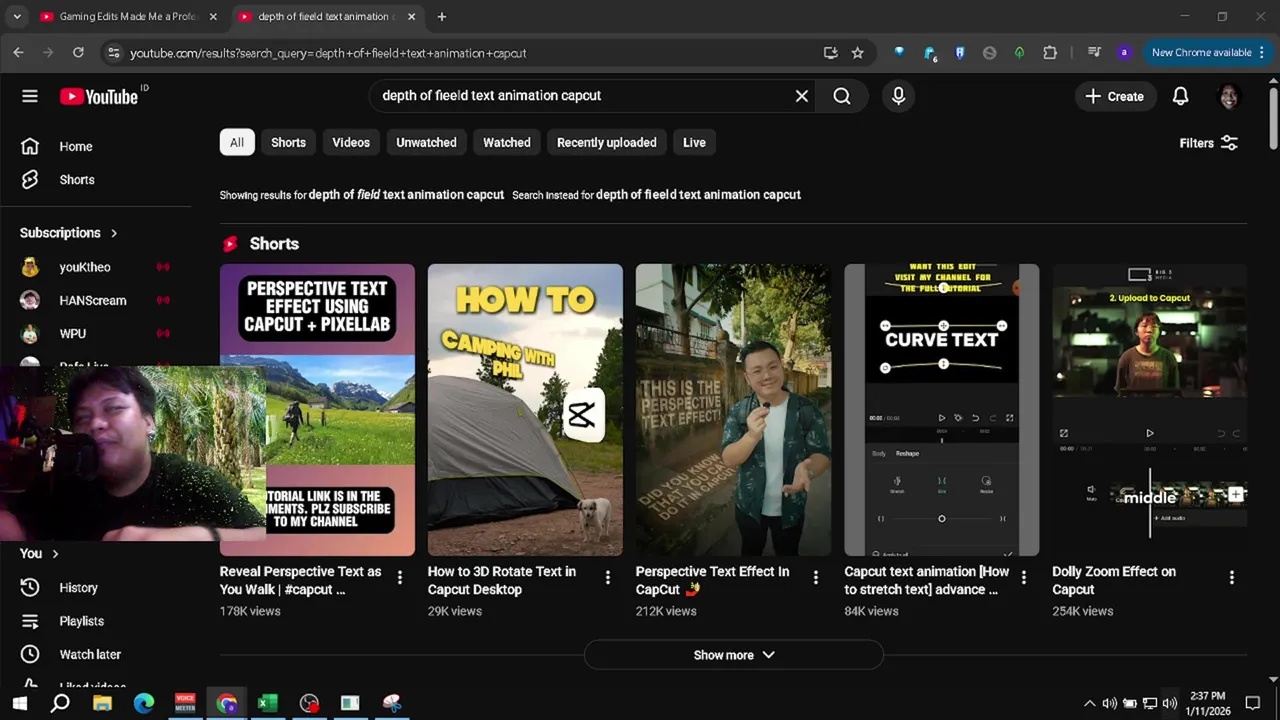Select the Unwatched filter chip
This screenshot has width=1280, height=720.
click(426, 142)
